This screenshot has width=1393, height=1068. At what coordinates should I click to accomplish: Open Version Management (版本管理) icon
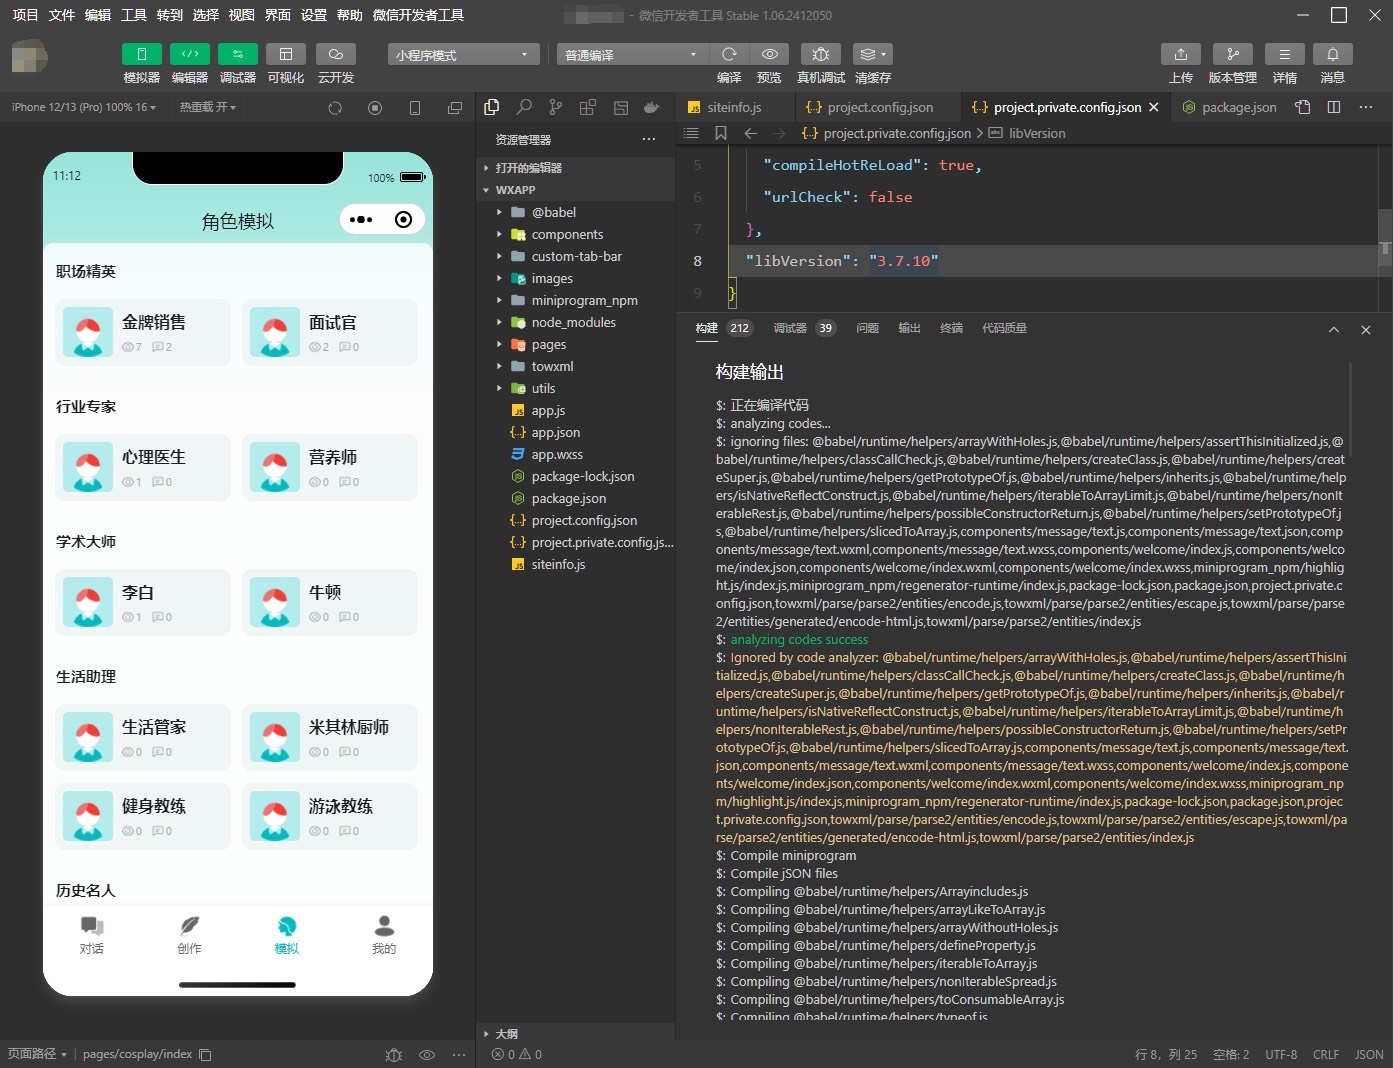1232,55
